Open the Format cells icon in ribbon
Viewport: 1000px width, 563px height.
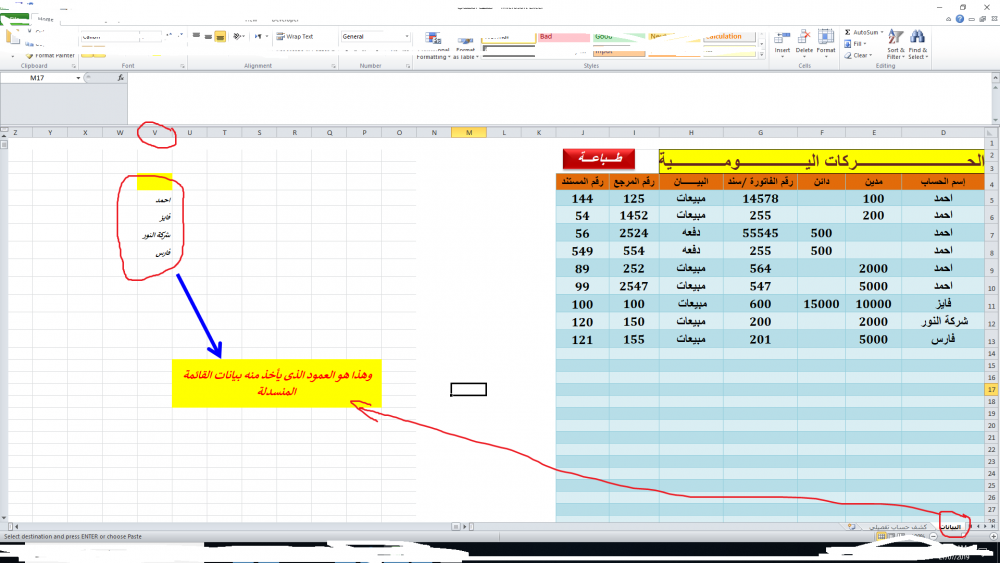[826, 38]
